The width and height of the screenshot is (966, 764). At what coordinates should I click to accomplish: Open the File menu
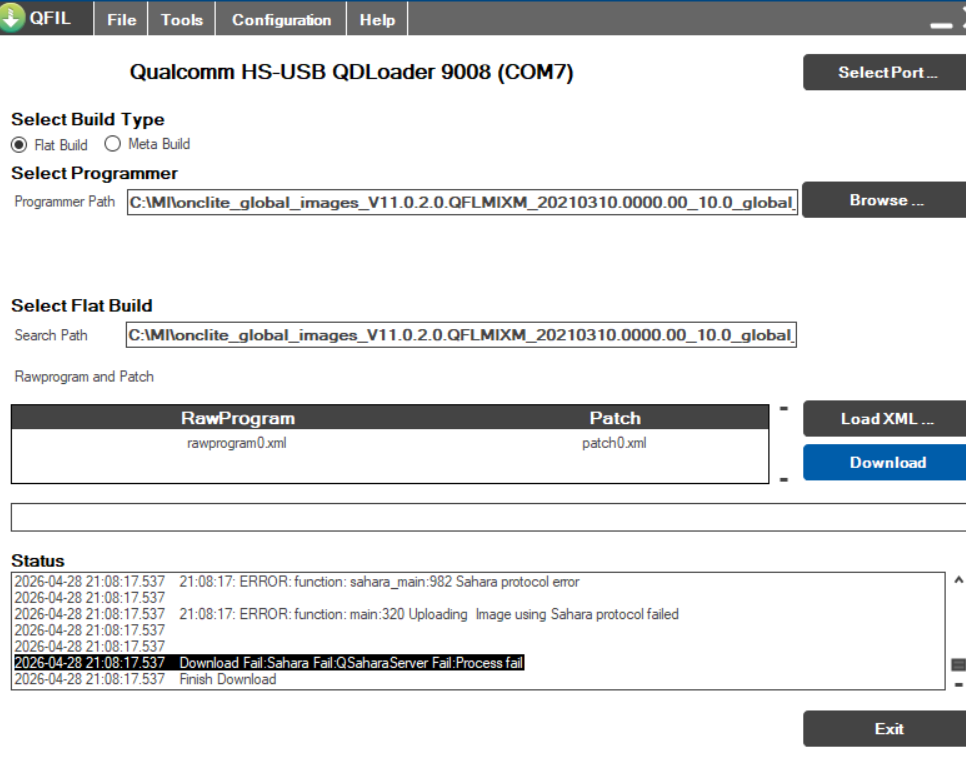[121, 19]
